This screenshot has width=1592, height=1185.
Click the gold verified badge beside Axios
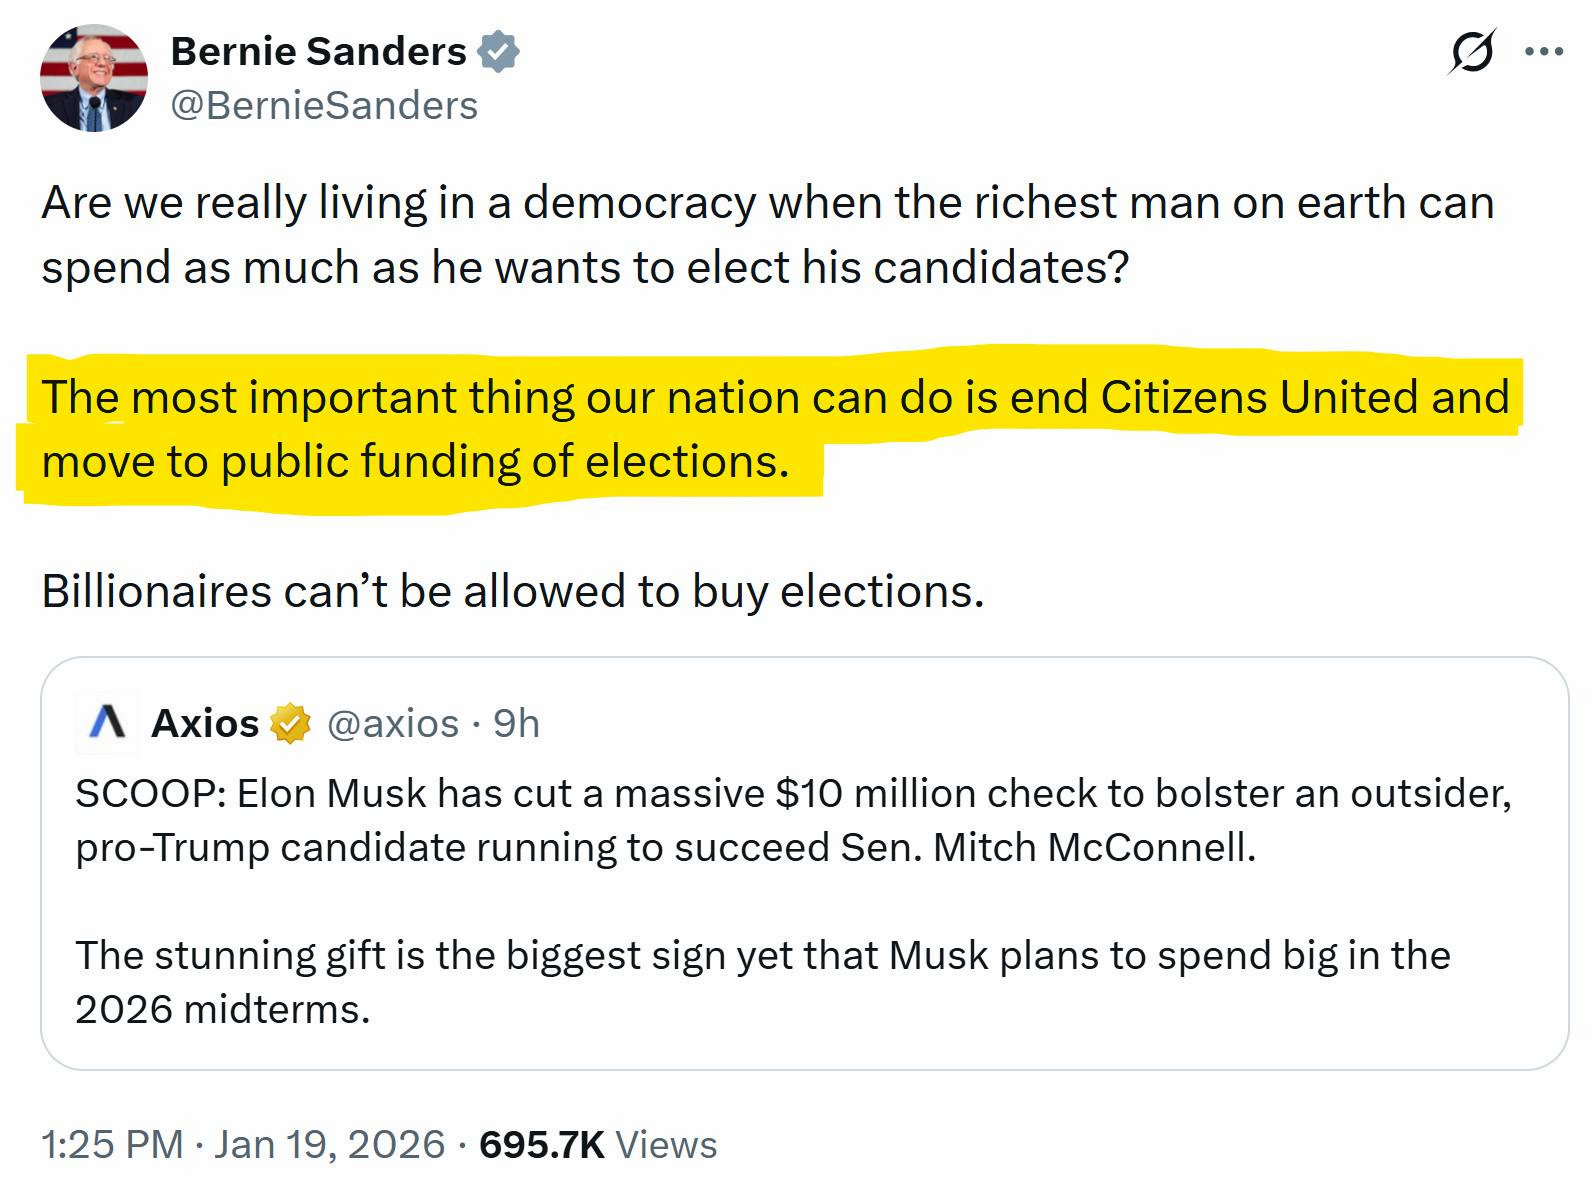click(x=290, y=723)
